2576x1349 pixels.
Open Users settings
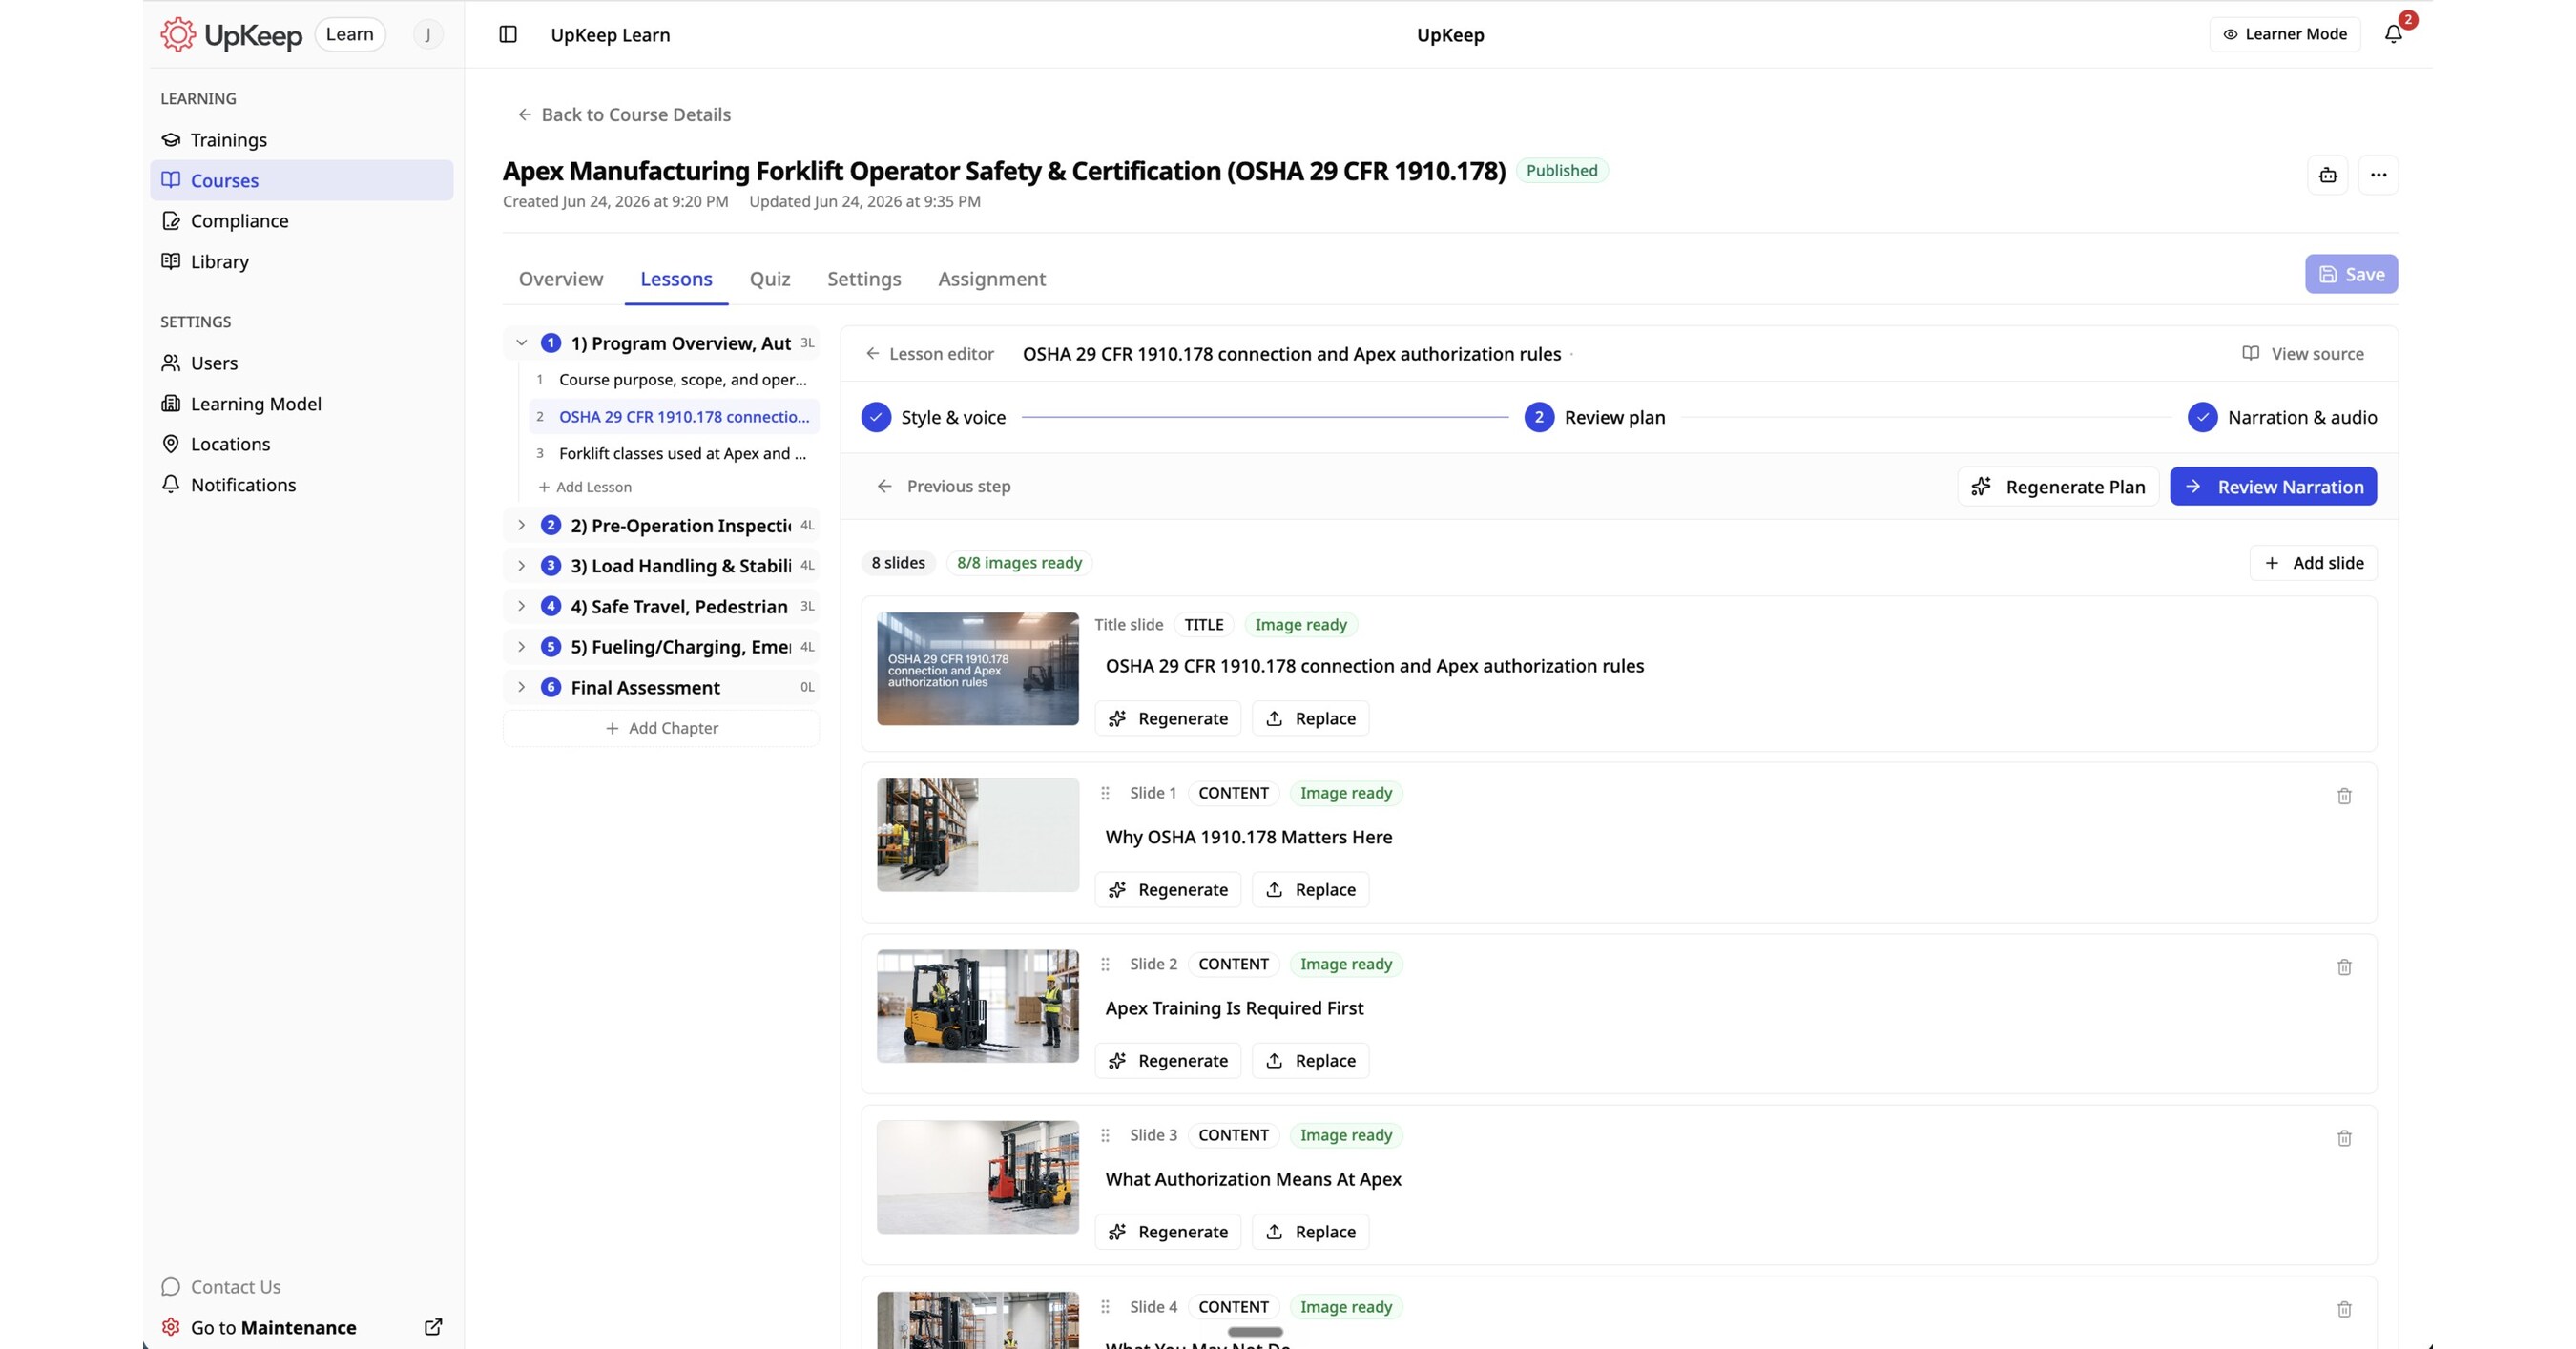[301, 363]
